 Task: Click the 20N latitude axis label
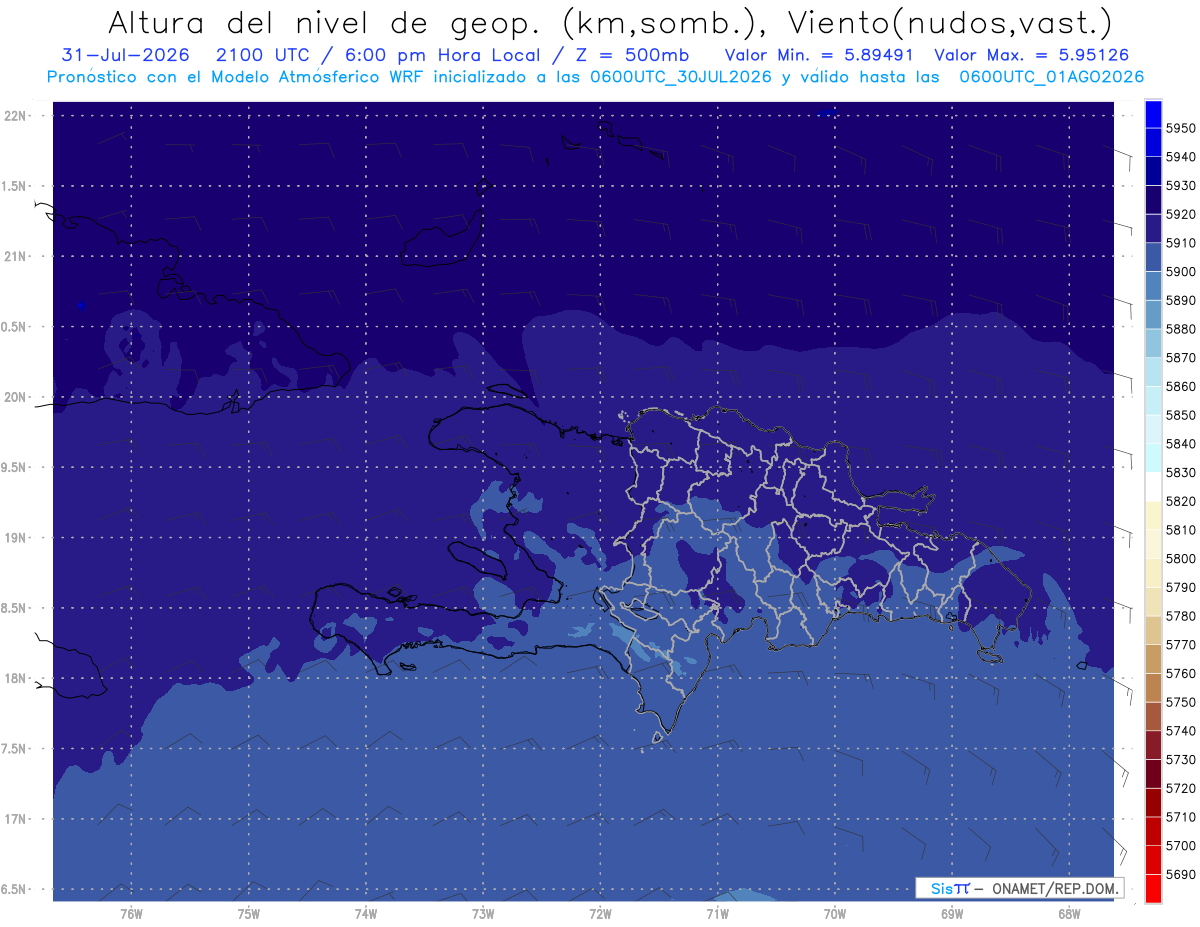(16, 398)
